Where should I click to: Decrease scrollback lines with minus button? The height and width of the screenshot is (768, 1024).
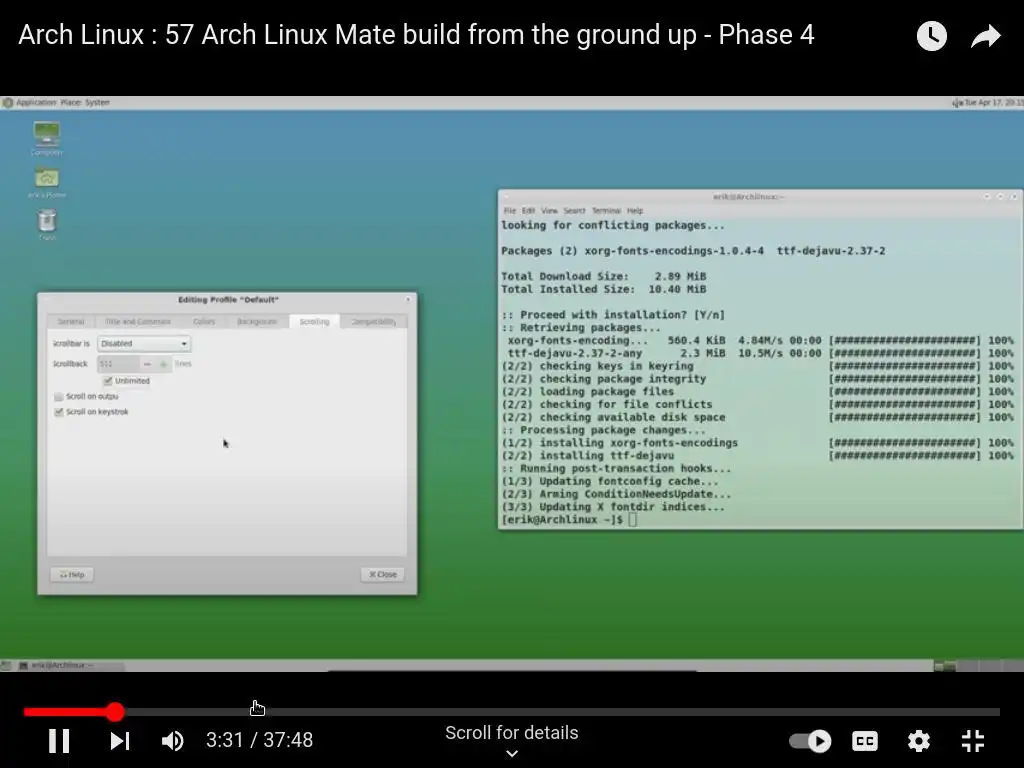point(148,364)
